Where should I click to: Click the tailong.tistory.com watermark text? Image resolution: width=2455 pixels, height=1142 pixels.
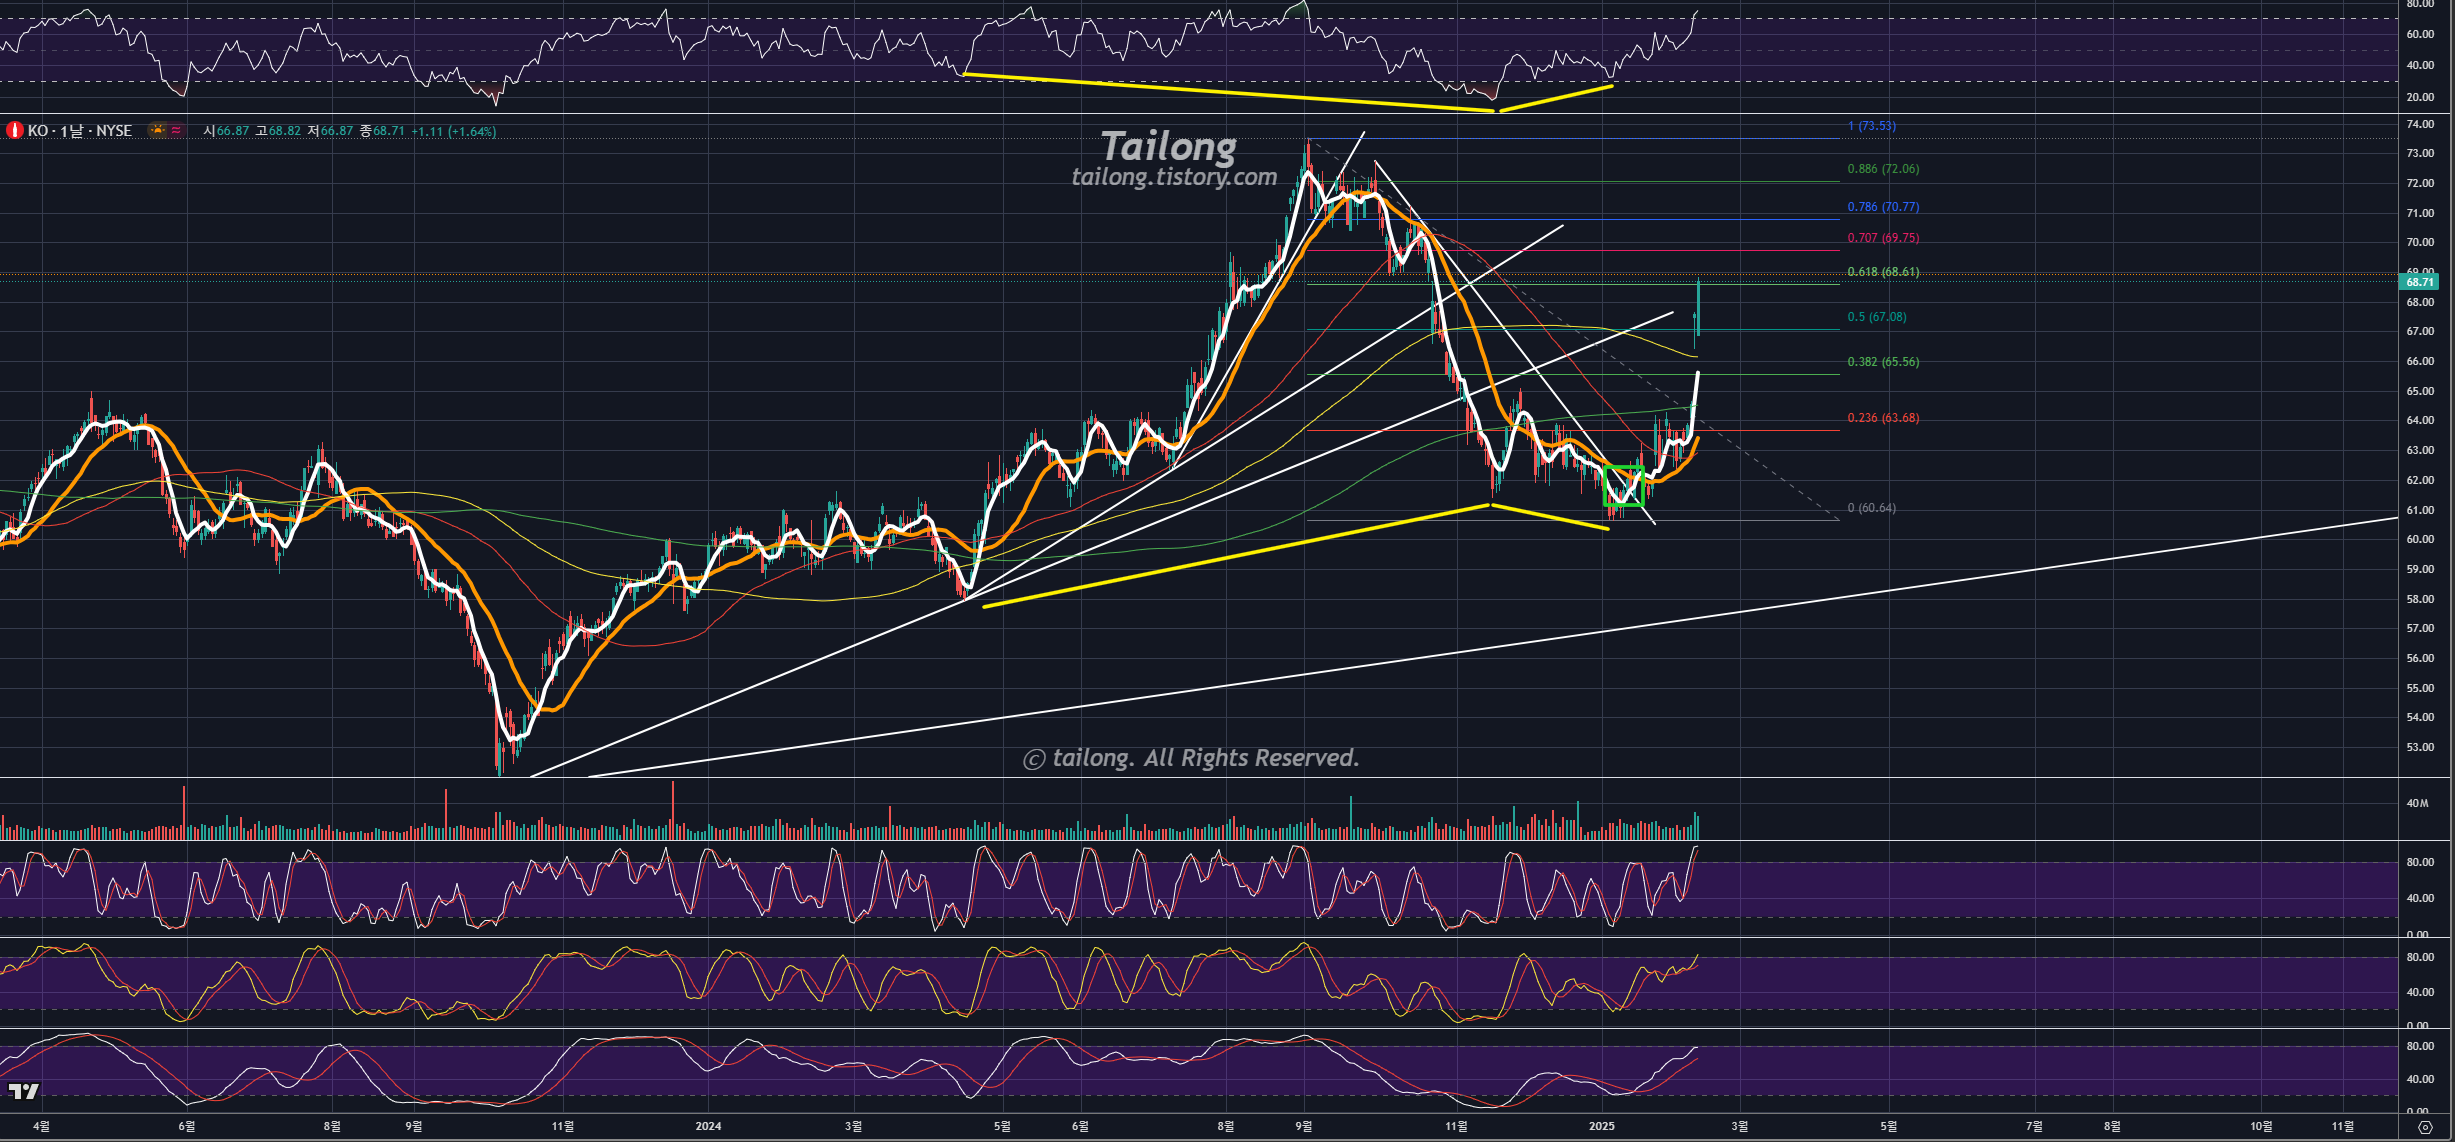(x=1174, y=177)
